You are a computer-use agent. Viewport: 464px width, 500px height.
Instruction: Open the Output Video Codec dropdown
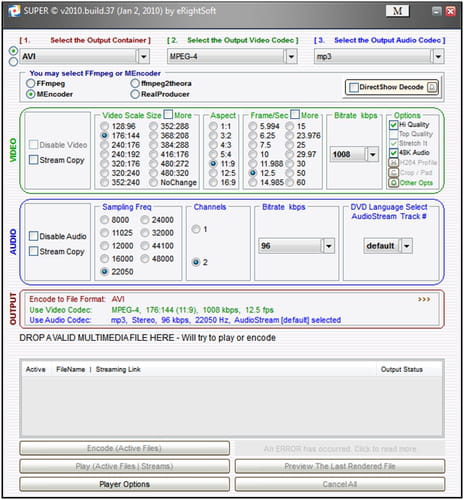click(291, 57)
